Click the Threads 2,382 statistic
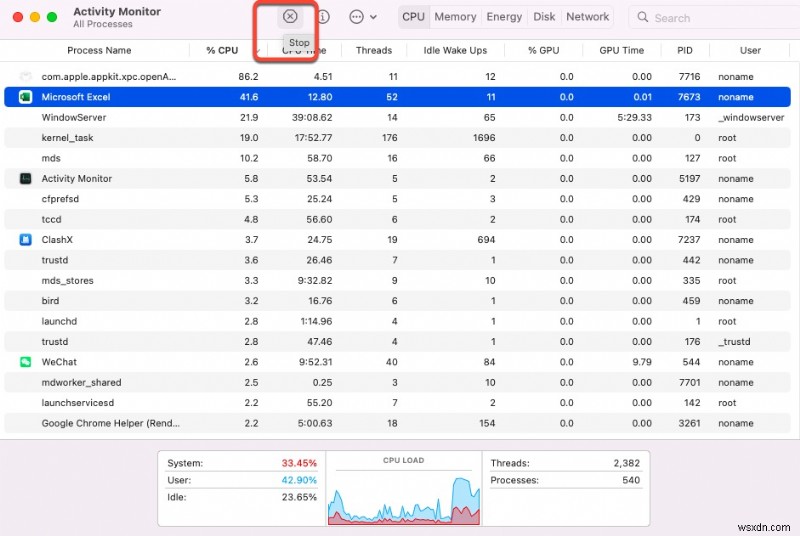 (x=565, y=463)
